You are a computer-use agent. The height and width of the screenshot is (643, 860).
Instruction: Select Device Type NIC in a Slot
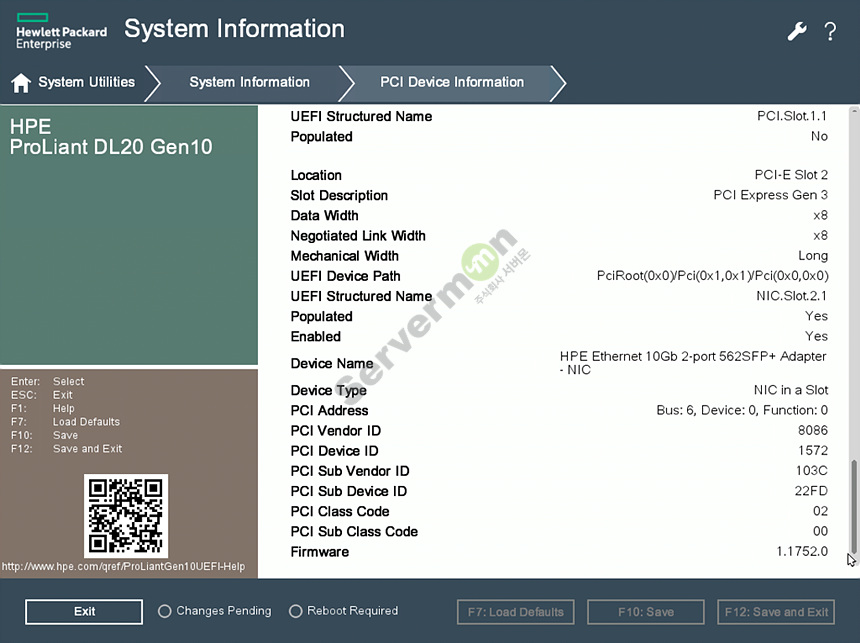click(791, 390)
